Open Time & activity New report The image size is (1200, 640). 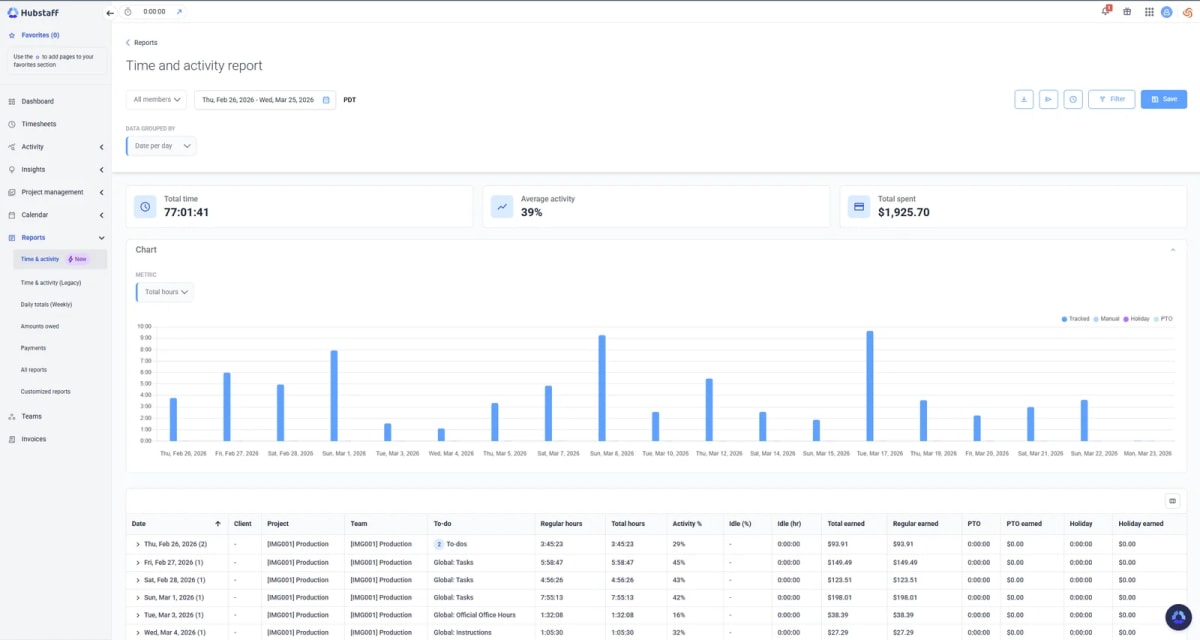[59, 259]
